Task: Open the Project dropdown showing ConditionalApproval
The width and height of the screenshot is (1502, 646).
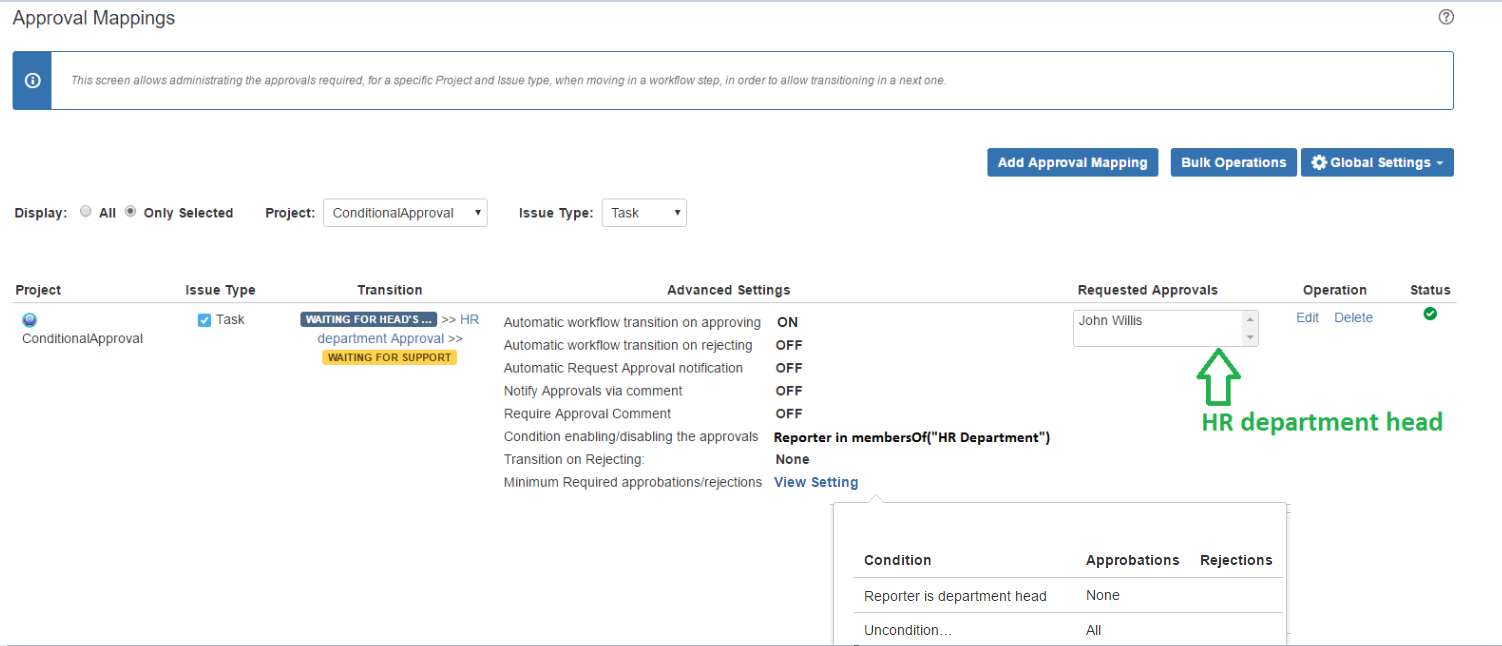Action: click(x=405, y=213)
